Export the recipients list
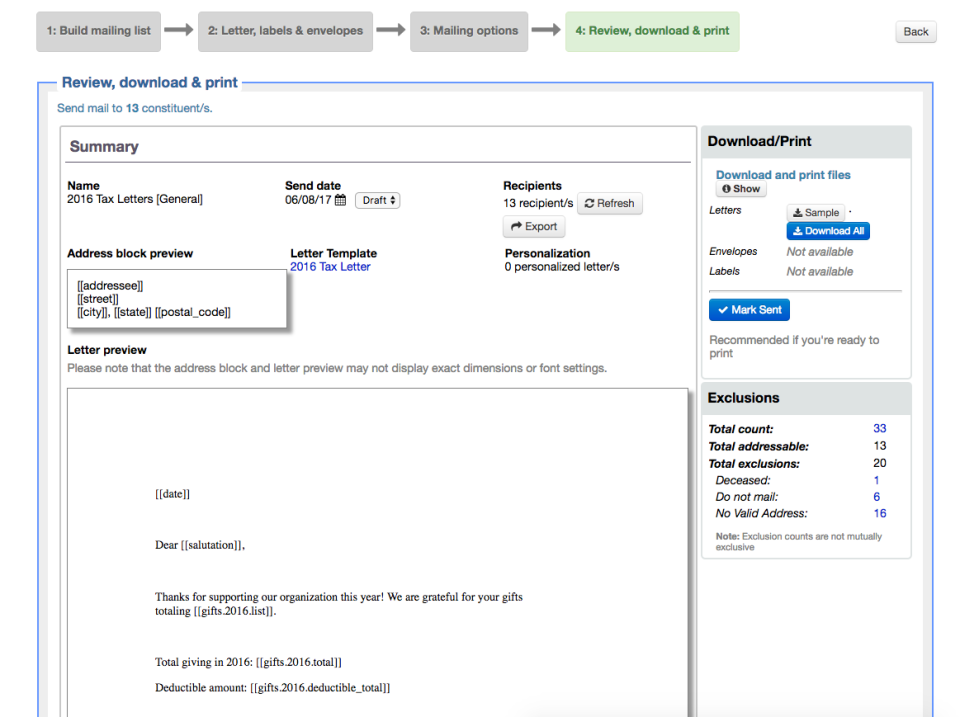The height and width of the screenshot is (717, 960). (x=534, y=227)
